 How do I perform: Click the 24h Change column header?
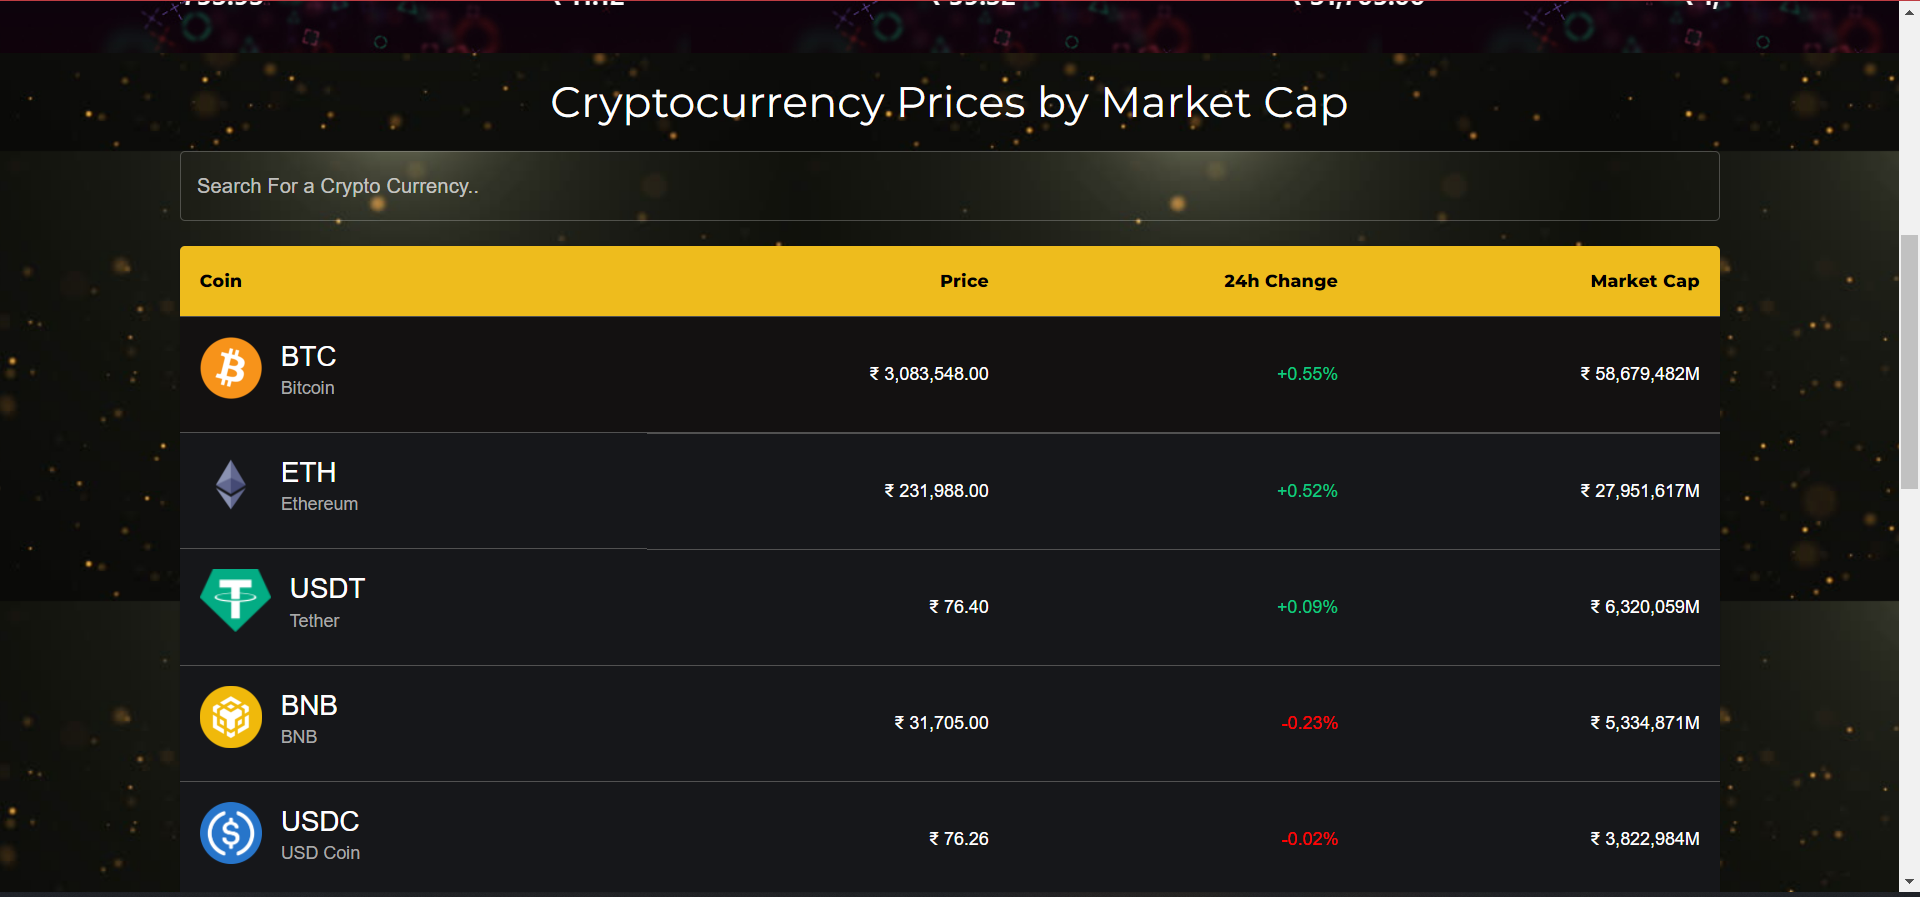point(1280,281)
